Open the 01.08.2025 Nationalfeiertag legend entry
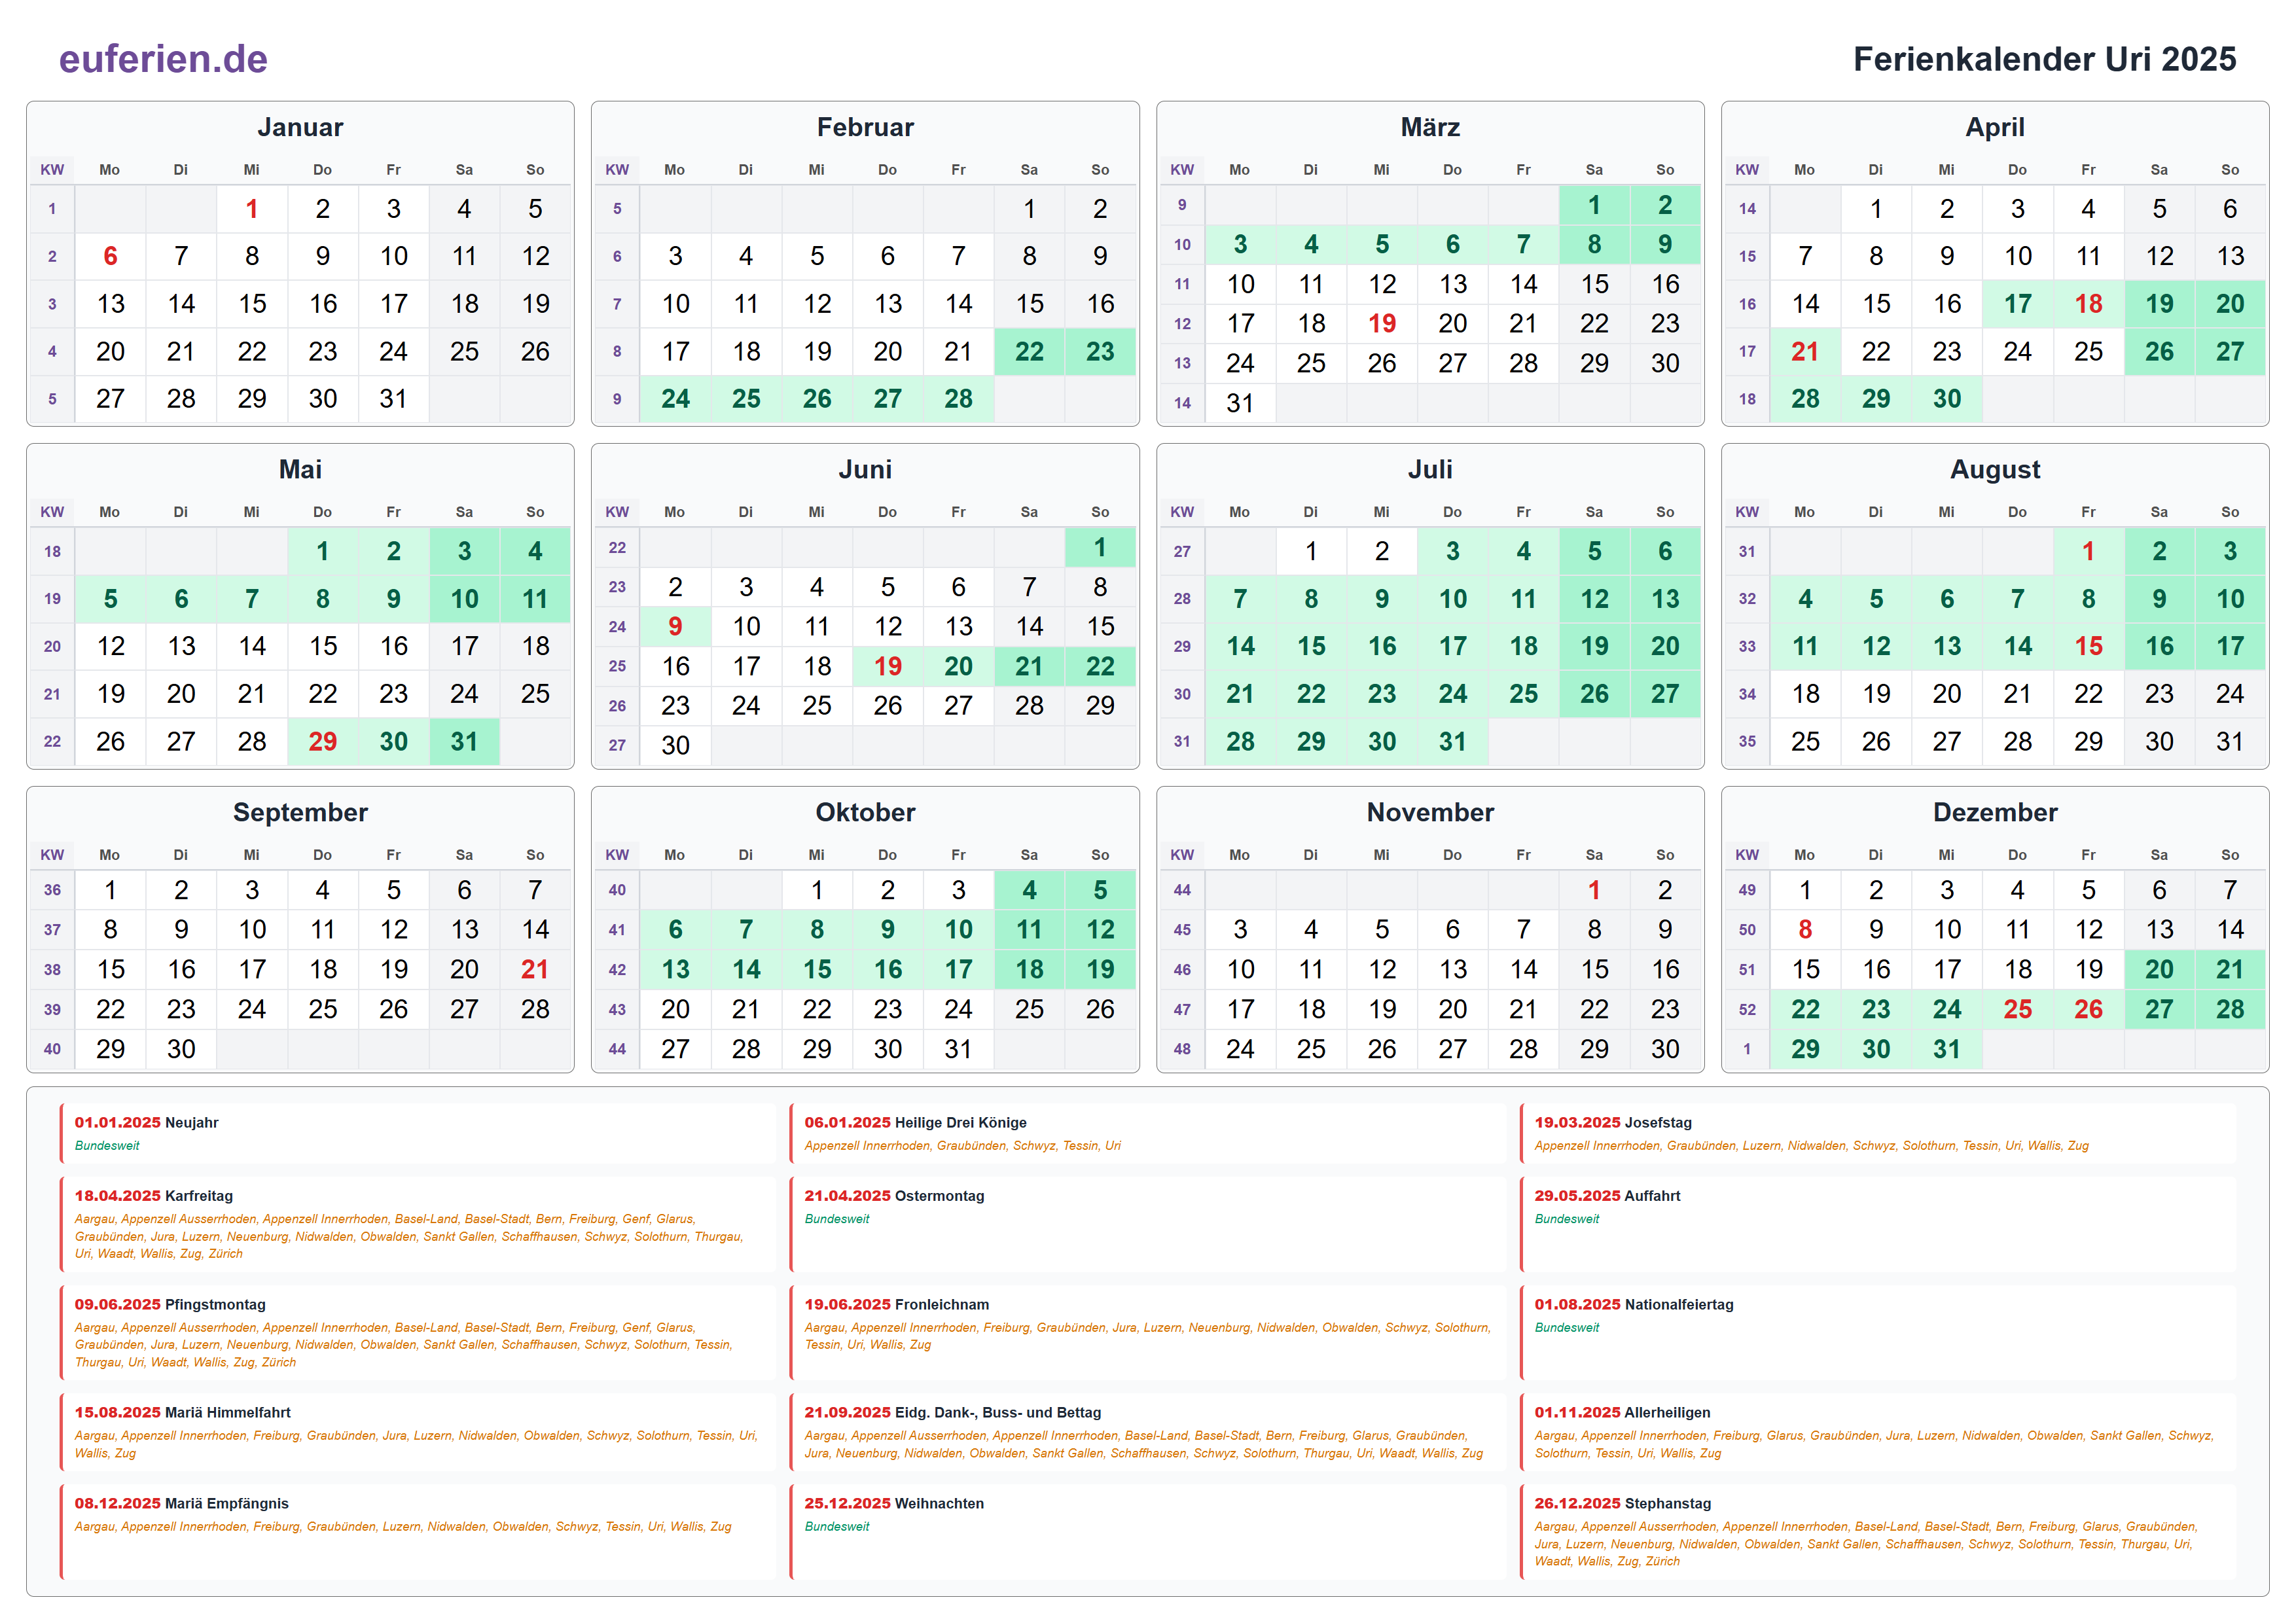This screenshot has height=1623, width=2296. [x=1877, y=1333]
